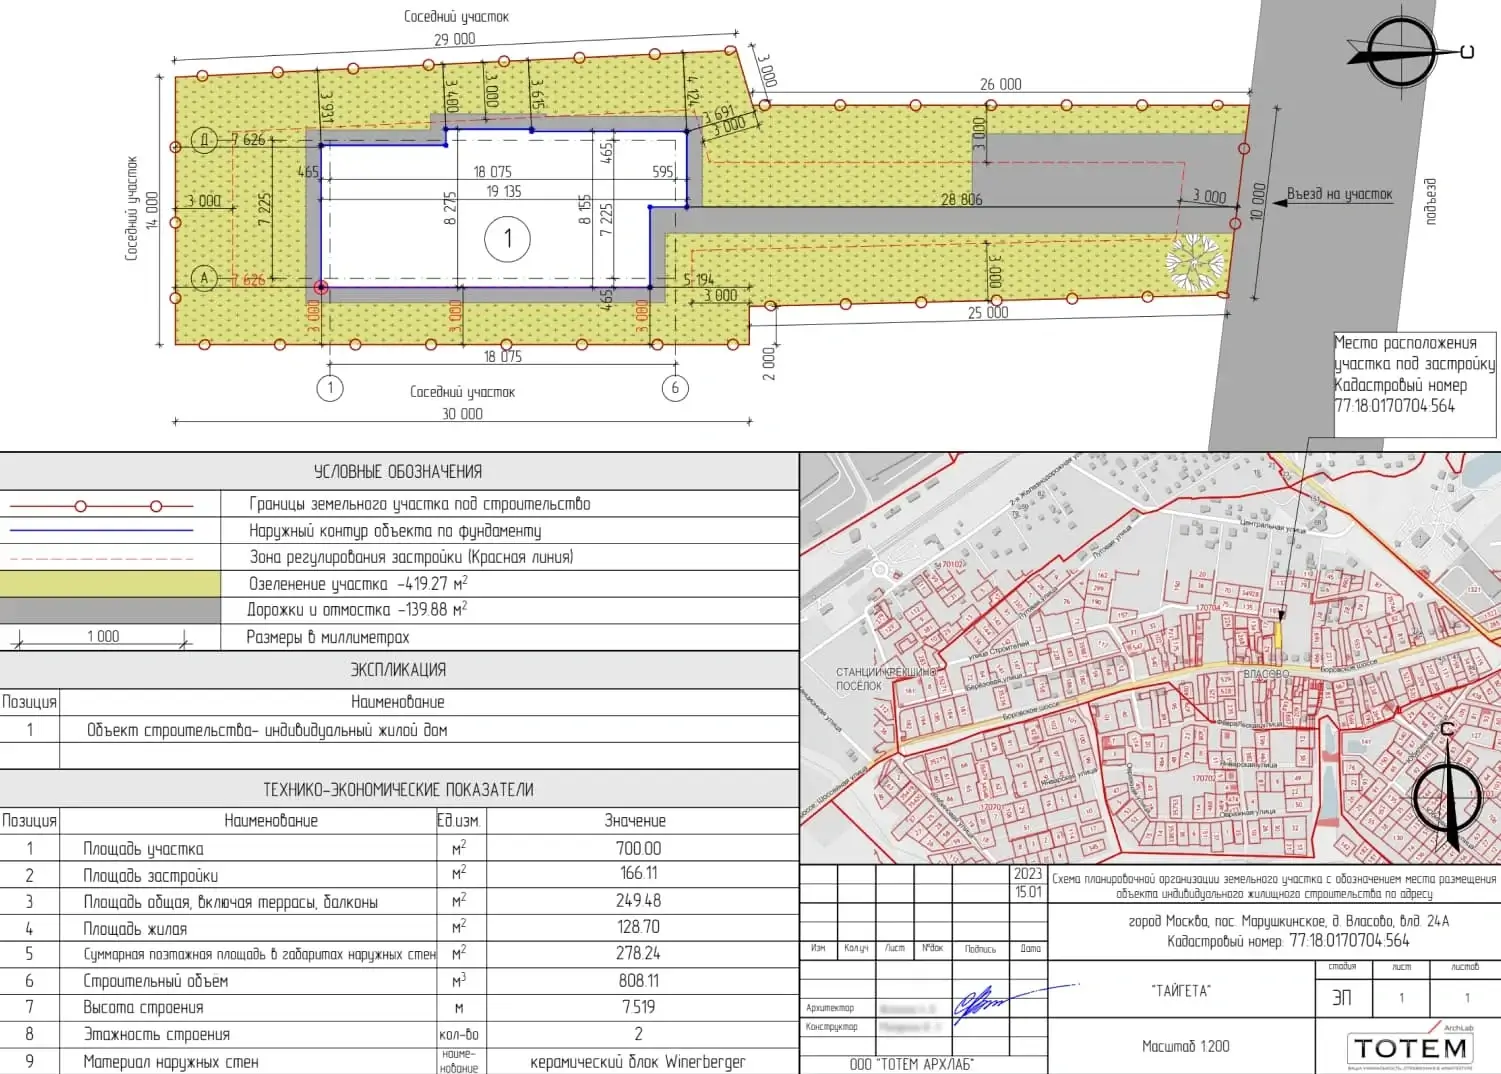Click grid axis bubble 6 below the plan
Image resolution: width=1501 pixels, height=1074 pixels.
675,388
